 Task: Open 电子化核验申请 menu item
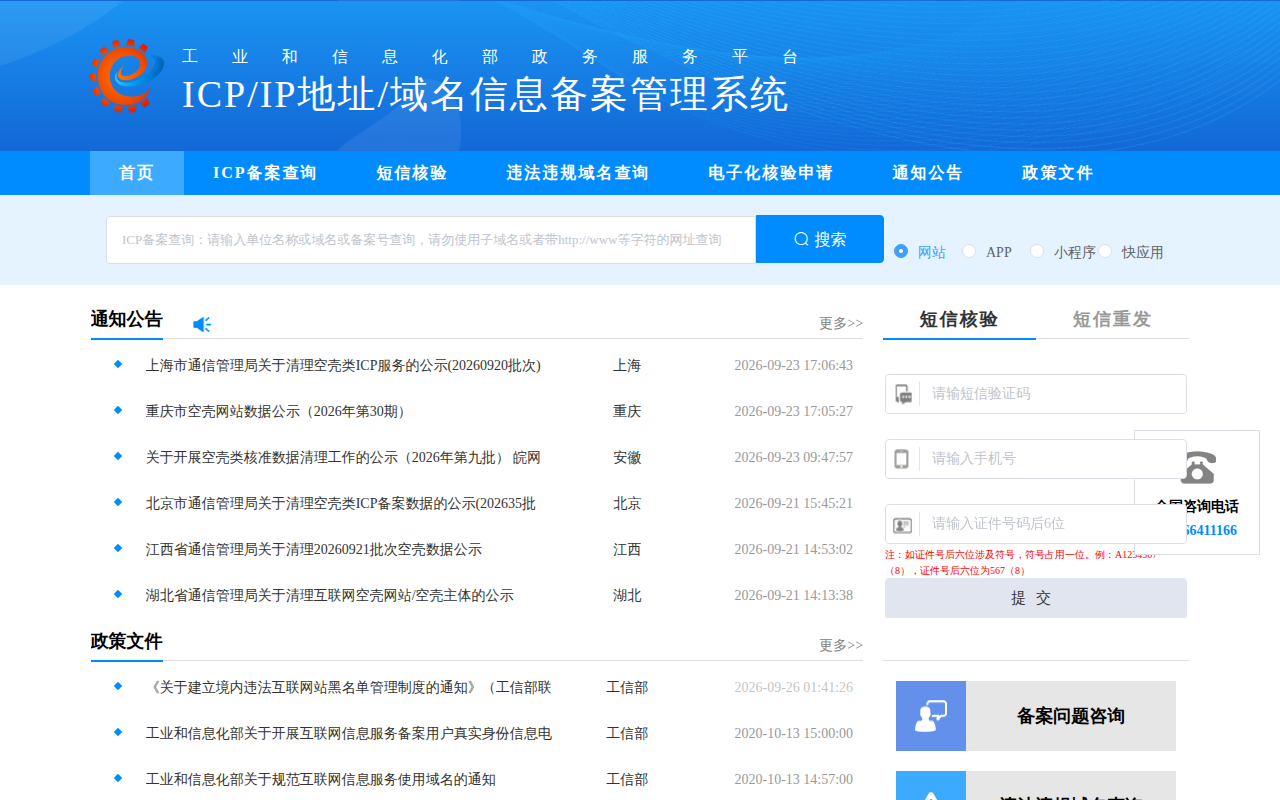[x=771, y=173]
